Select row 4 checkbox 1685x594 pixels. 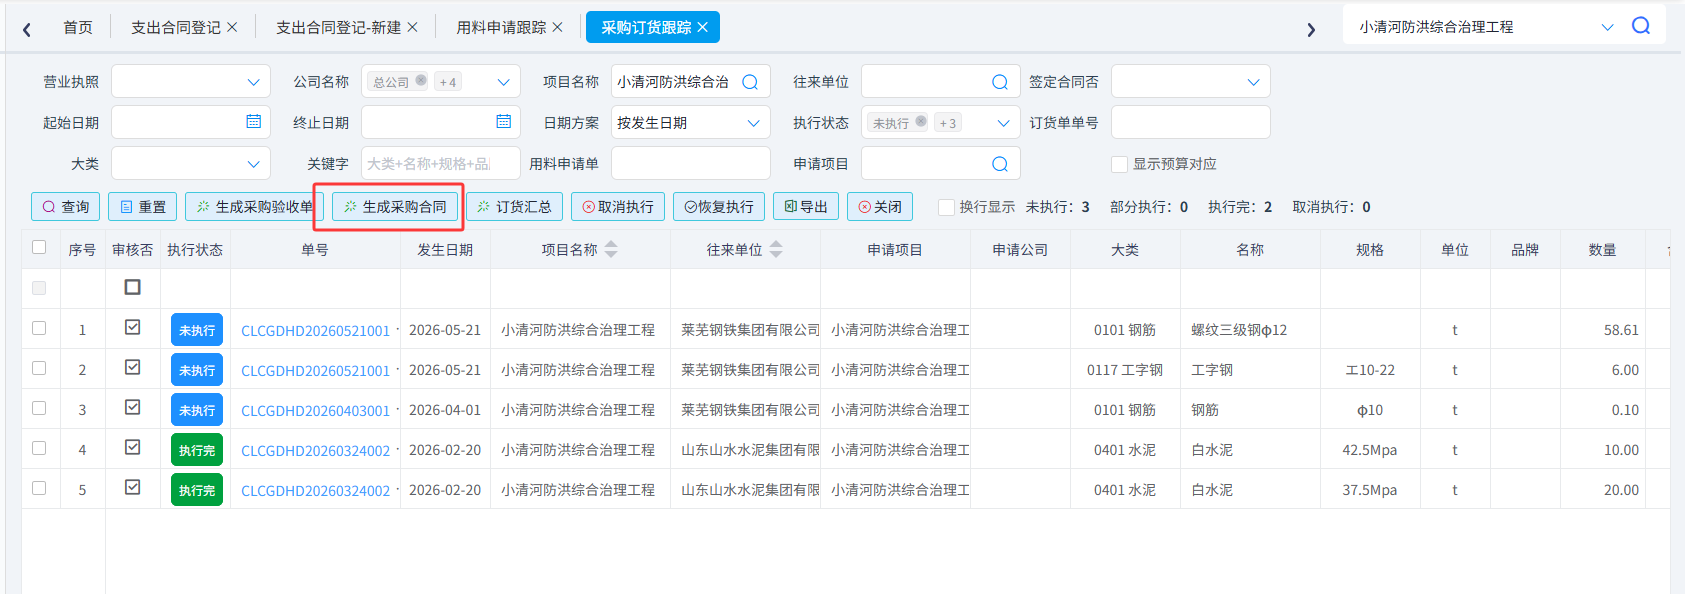[x=39, y=448]
